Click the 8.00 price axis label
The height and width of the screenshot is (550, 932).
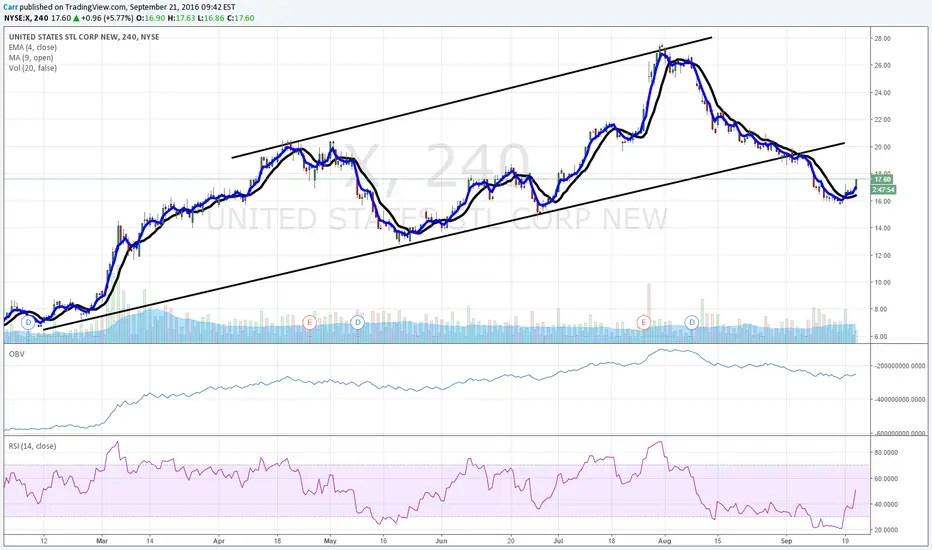[883, 310]
